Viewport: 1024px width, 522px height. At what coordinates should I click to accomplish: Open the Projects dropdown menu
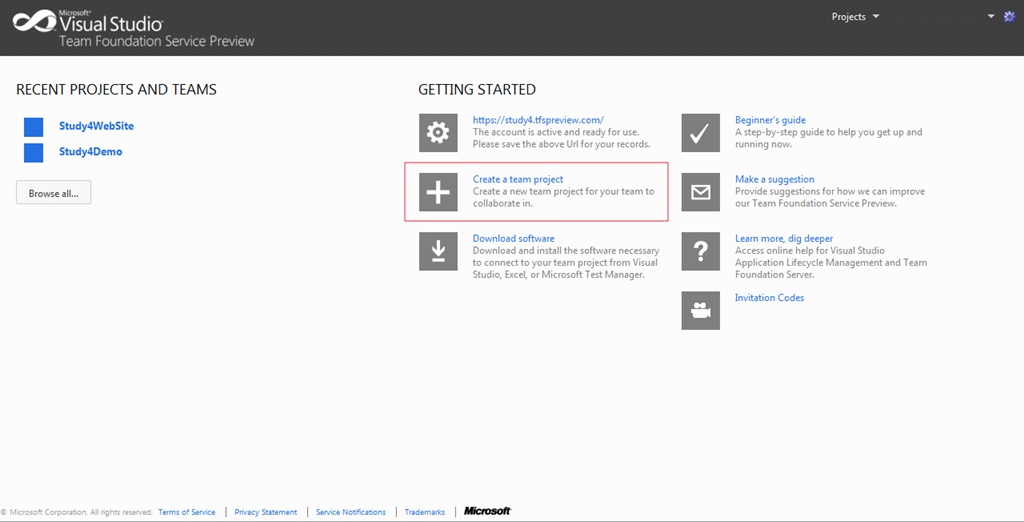pos(856,17)
